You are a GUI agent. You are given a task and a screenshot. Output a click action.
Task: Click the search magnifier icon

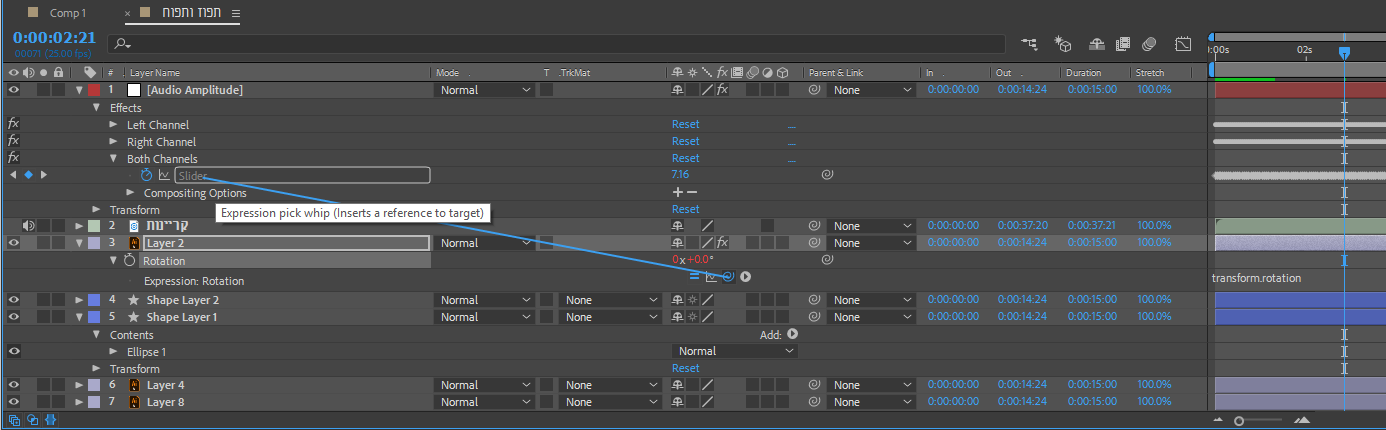coord(123,44)
